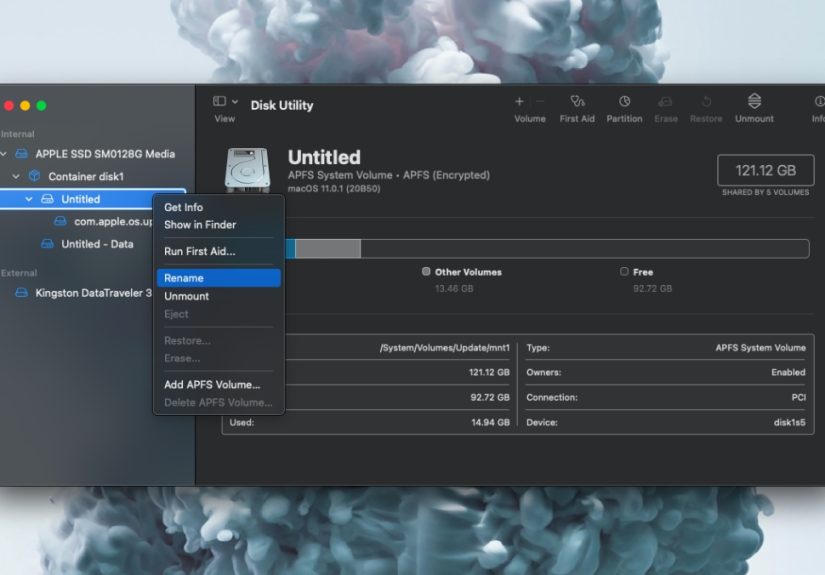Collapse the Untitled volume chevron
The height and width of the screenshot is (575, 825).
click(29, 199)
